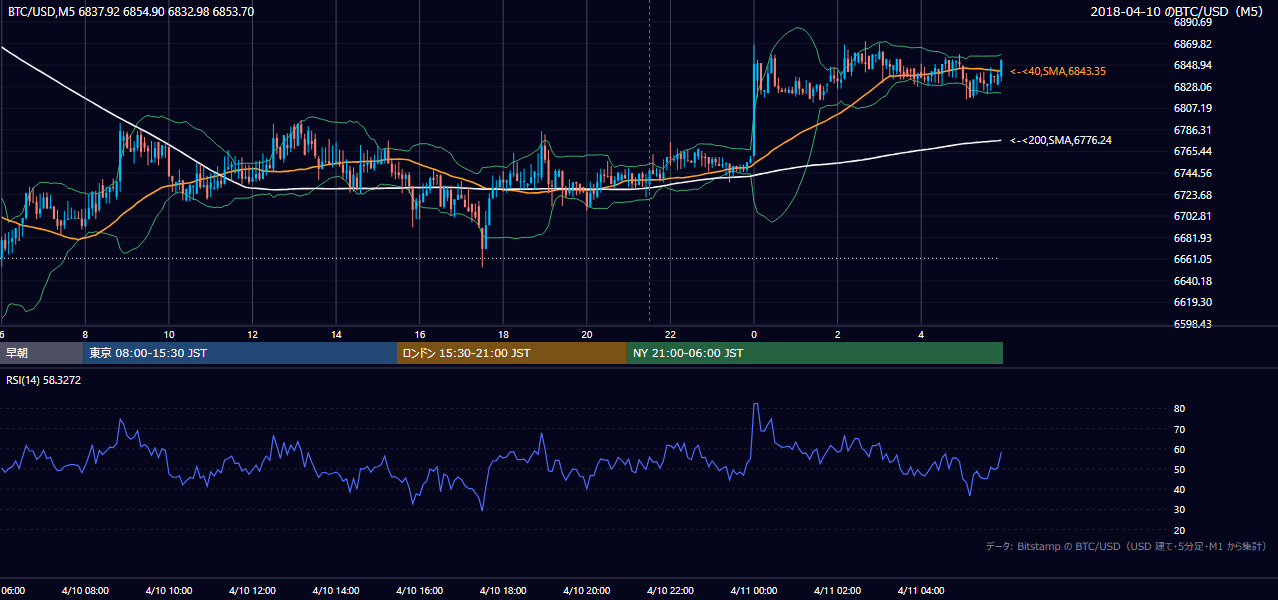Click the bottom time label 4/10 18:00
This screenshot has height=600, width=1278.
[x=502, y=591]
